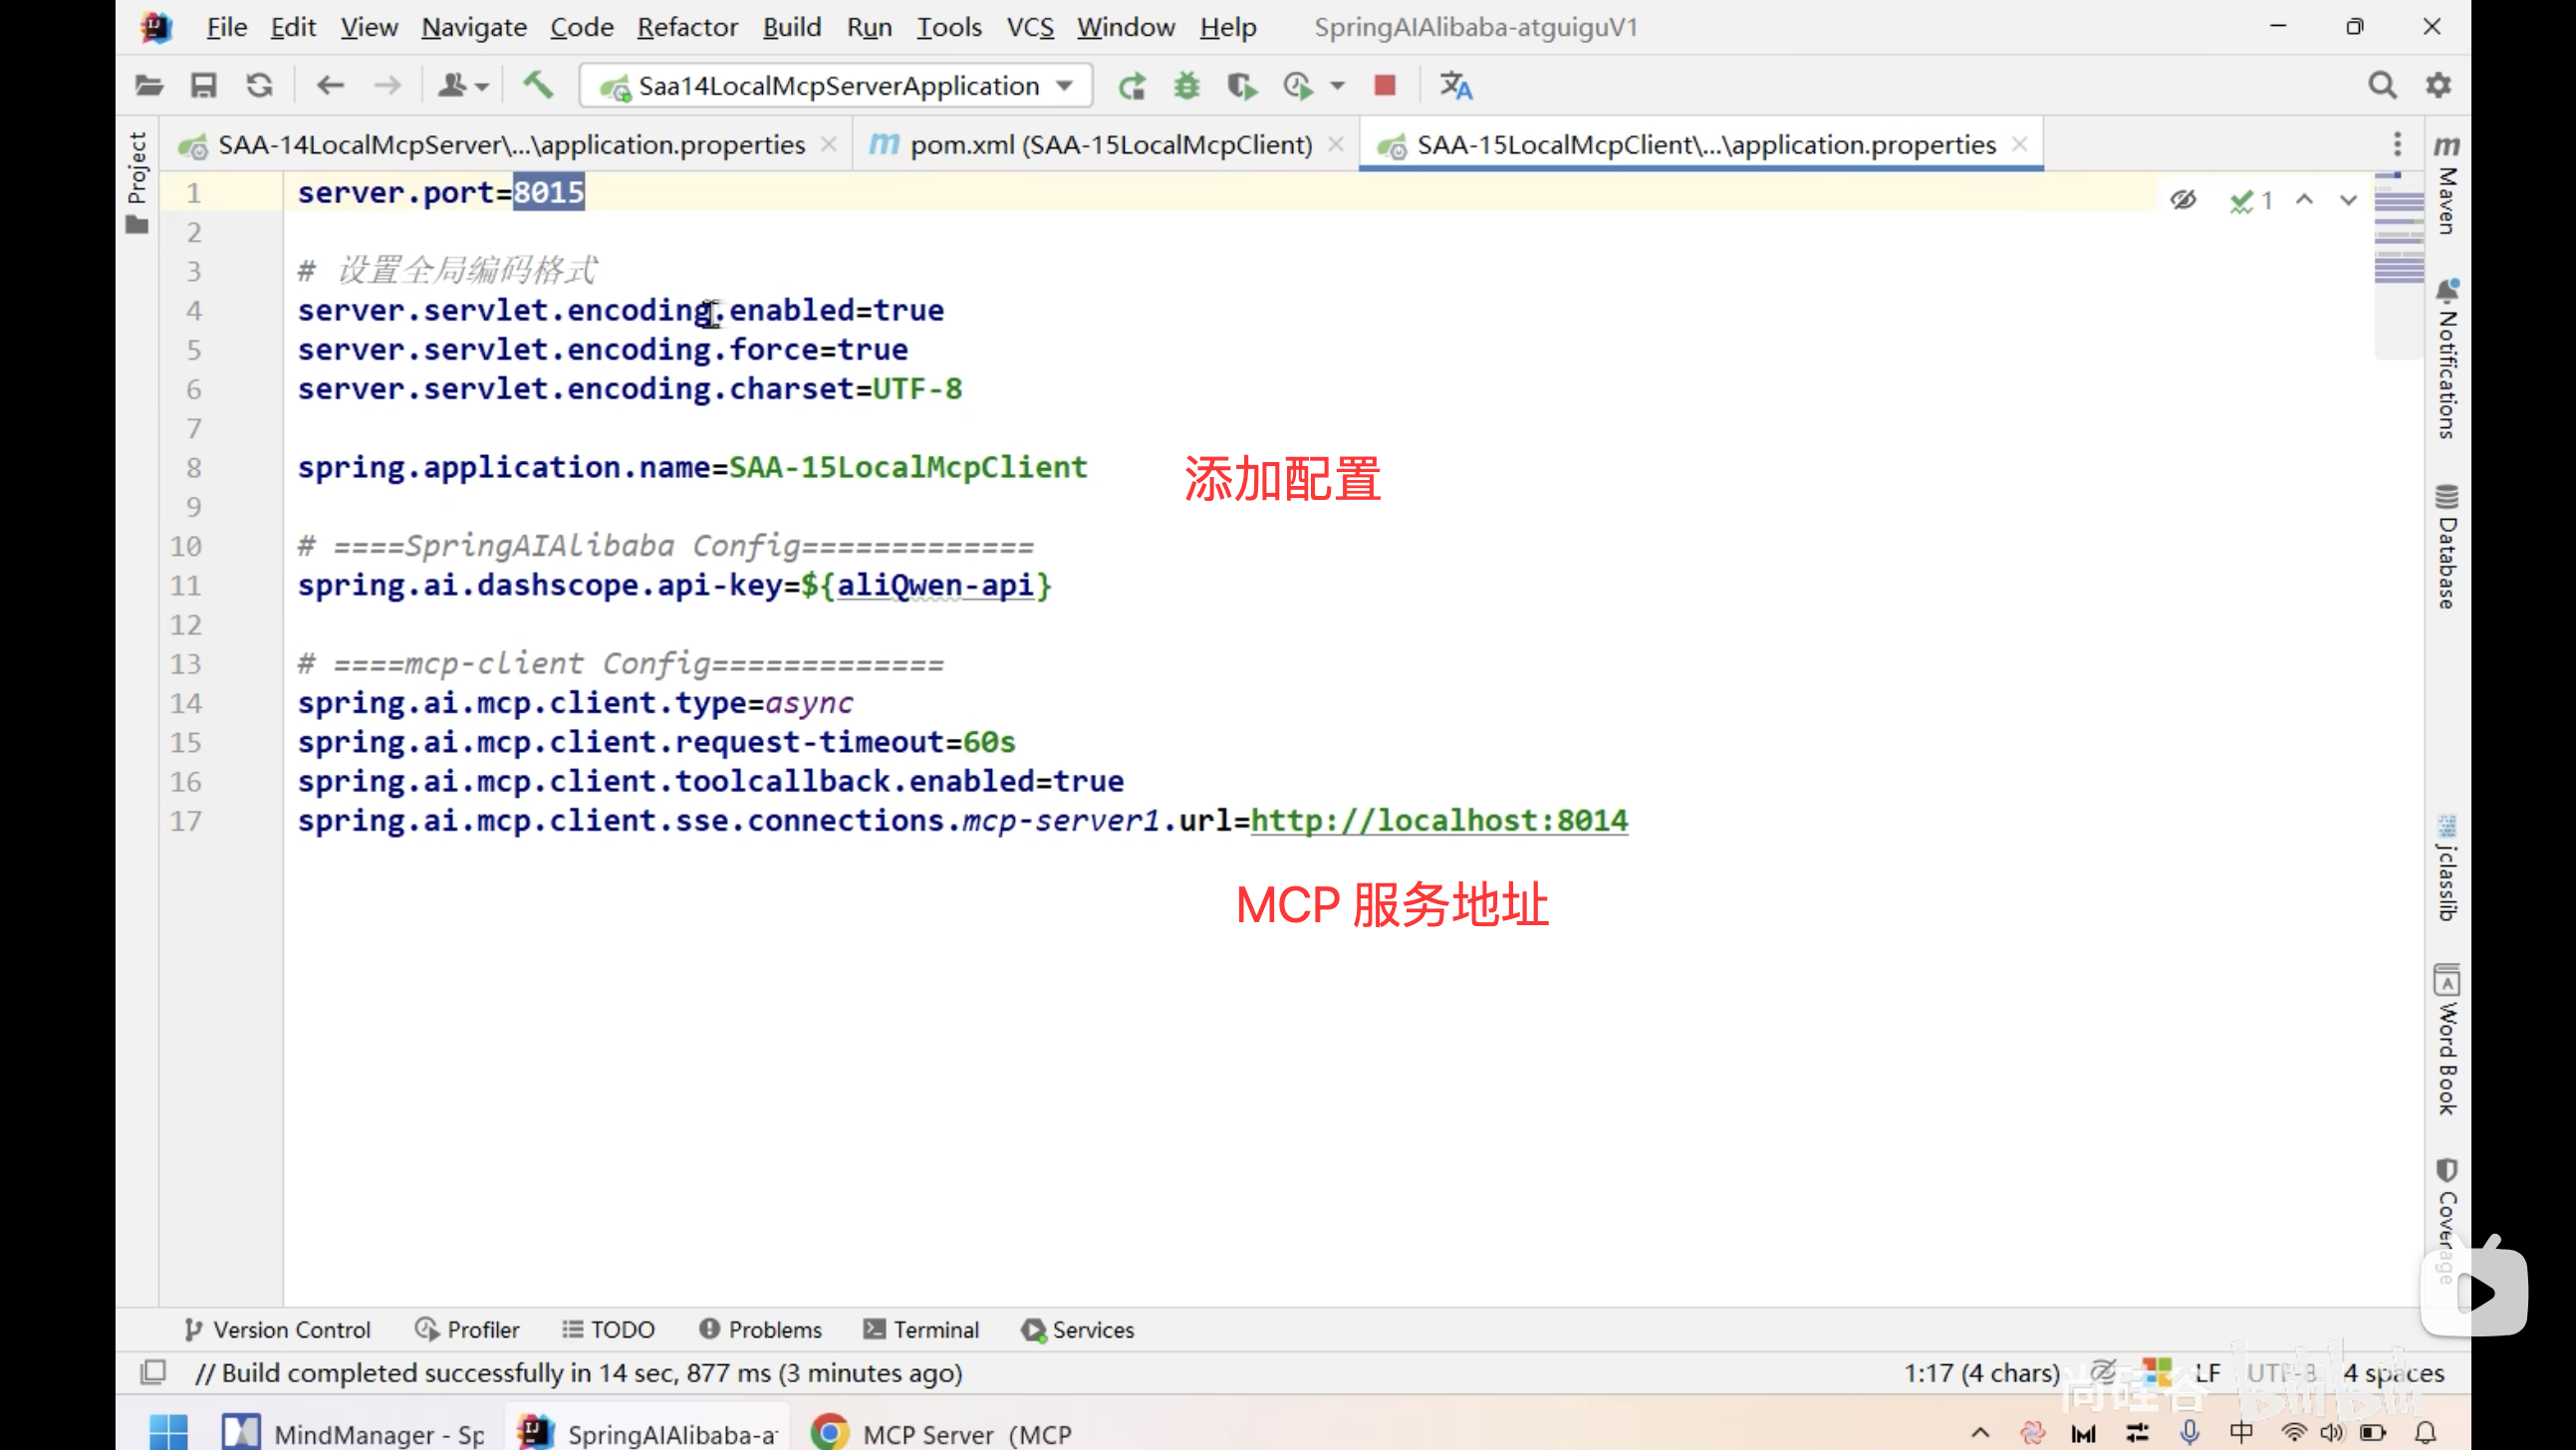Open the Problems tool window

coord(760,1329)
